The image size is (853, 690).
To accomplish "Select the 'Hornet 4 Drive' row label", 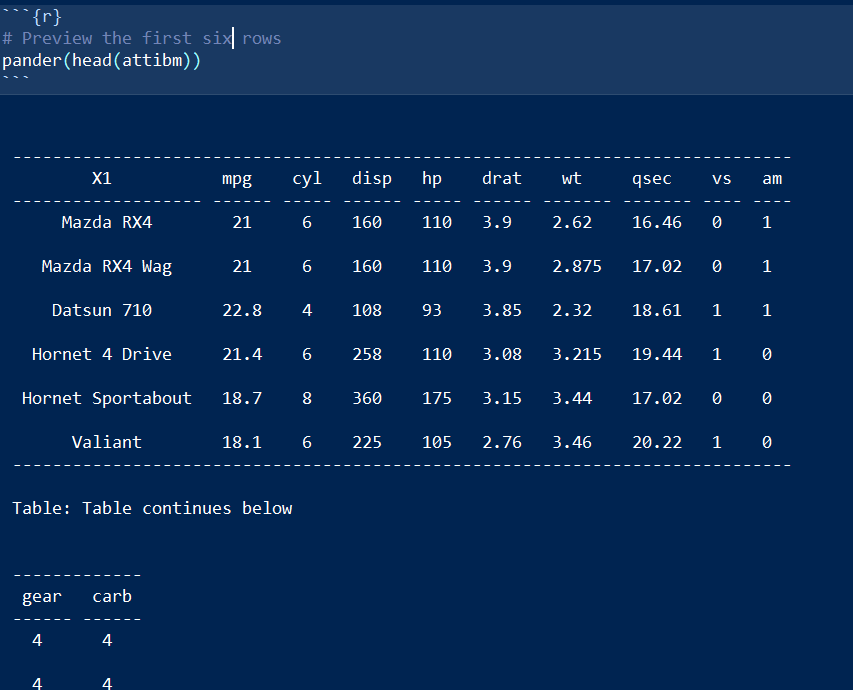I will (x=102, y=354).
